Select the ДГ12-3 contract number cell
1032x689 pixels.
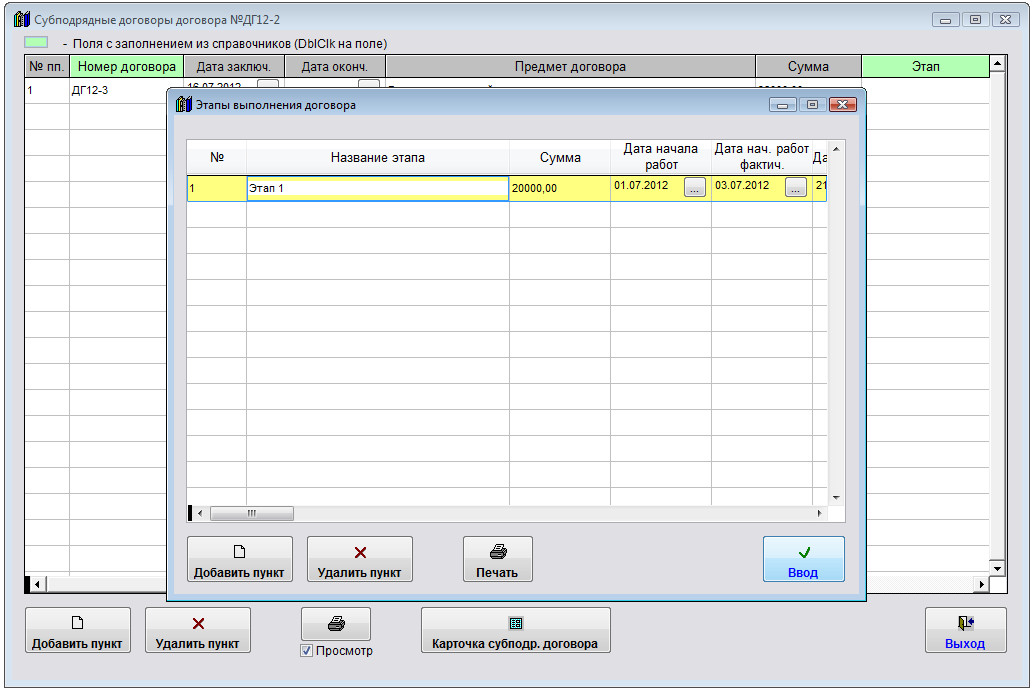[x=117, y=90]
